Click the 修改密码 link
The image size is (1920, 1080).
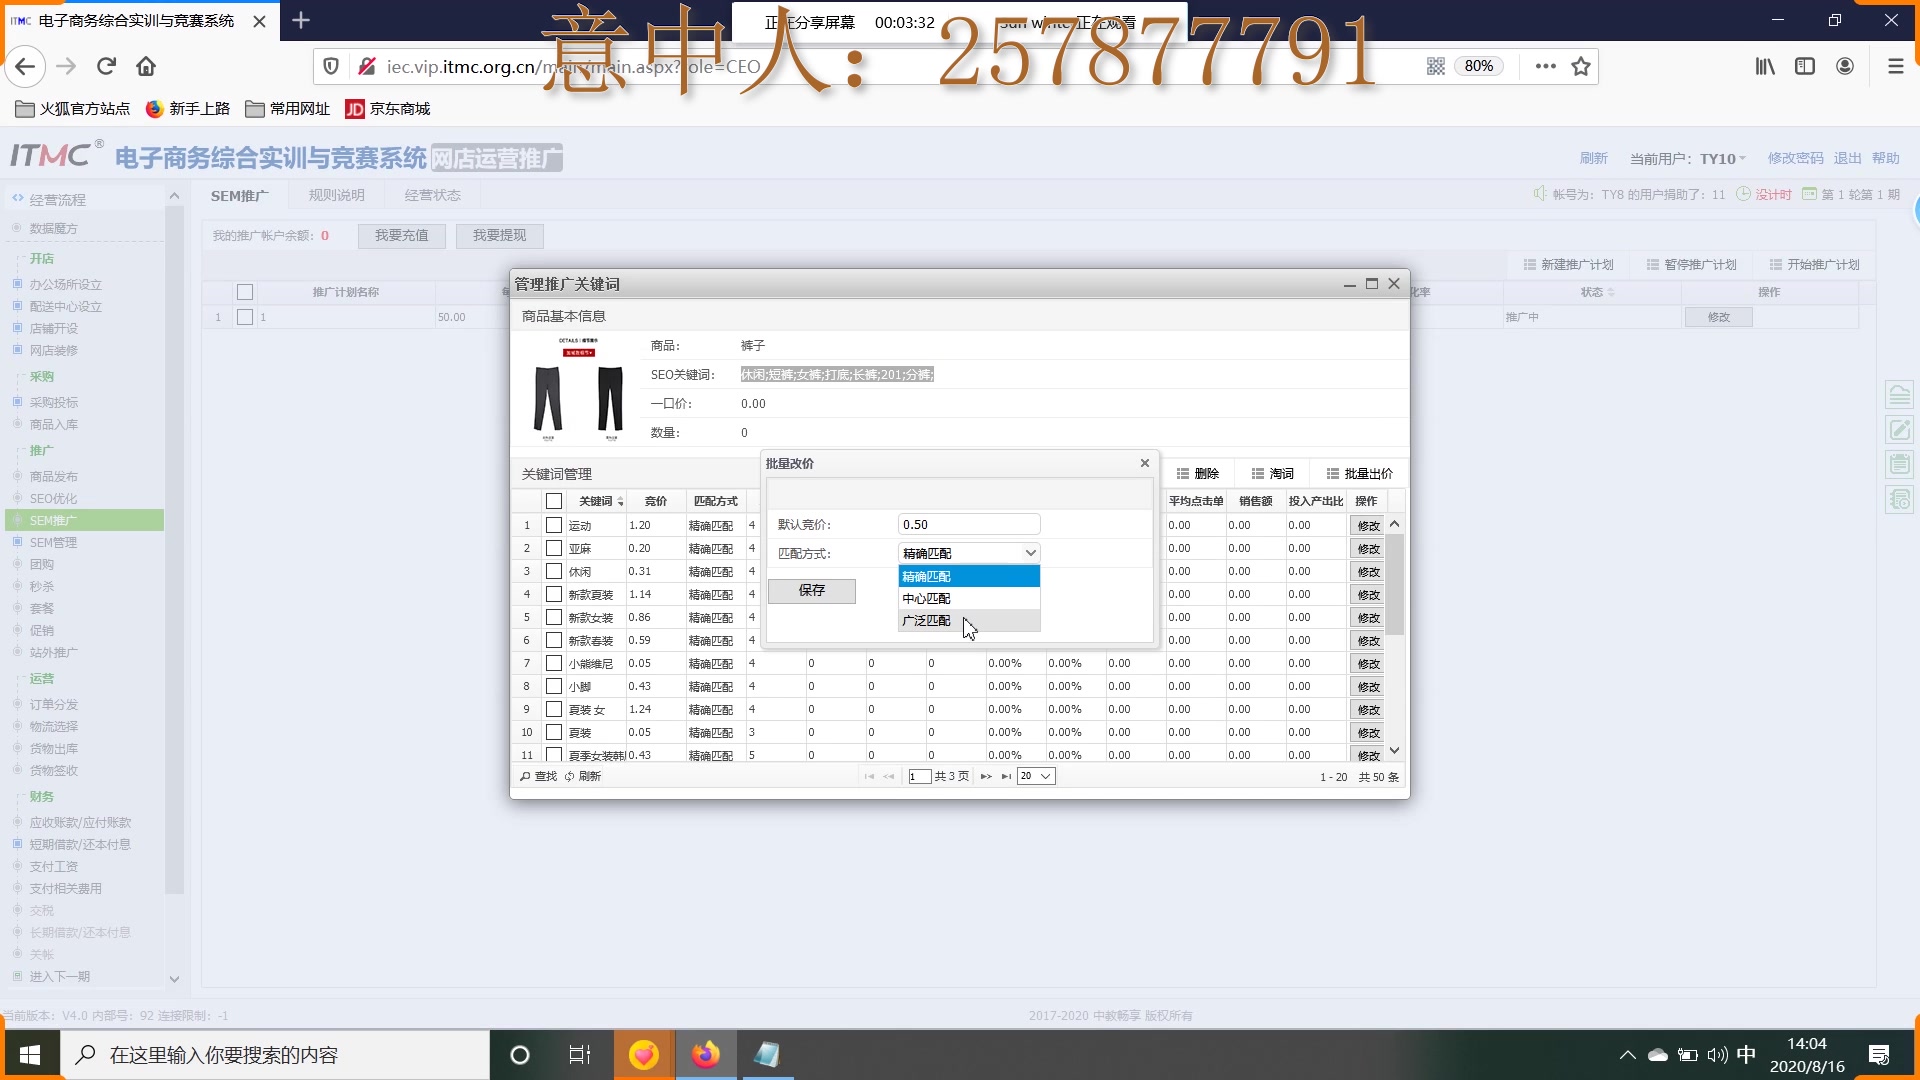pos(1796,158)
